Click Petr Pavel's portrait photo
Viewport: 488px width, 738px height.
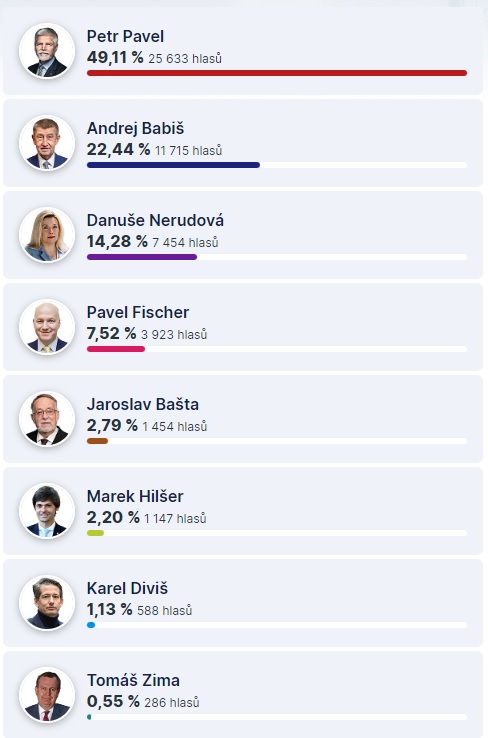[x=47, y=51]
